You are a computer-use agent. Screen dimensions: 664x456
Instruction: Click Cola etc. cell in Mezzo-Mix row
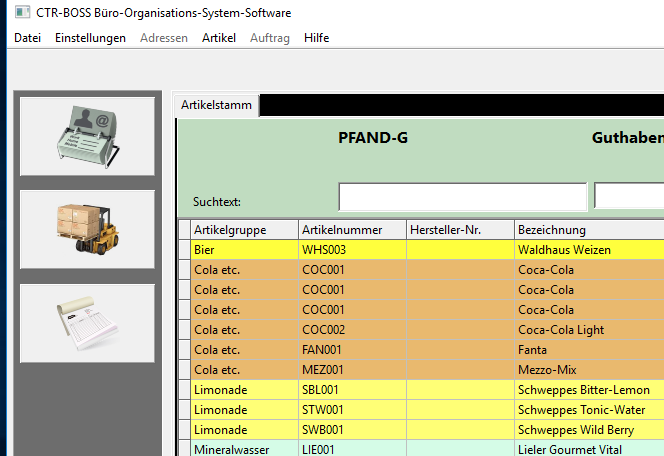pos(244,370)
